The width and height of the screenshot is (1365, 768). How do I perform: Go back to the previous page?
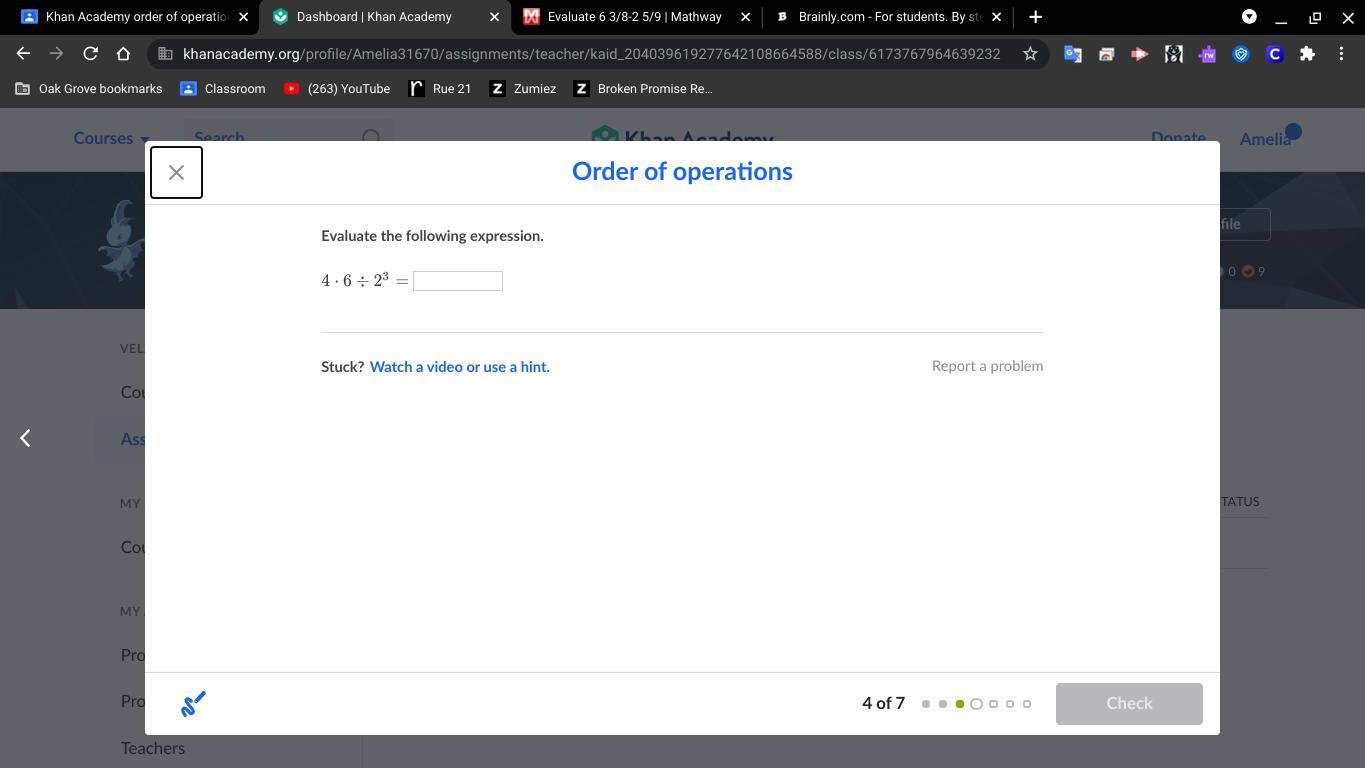(x=23, y=54)
